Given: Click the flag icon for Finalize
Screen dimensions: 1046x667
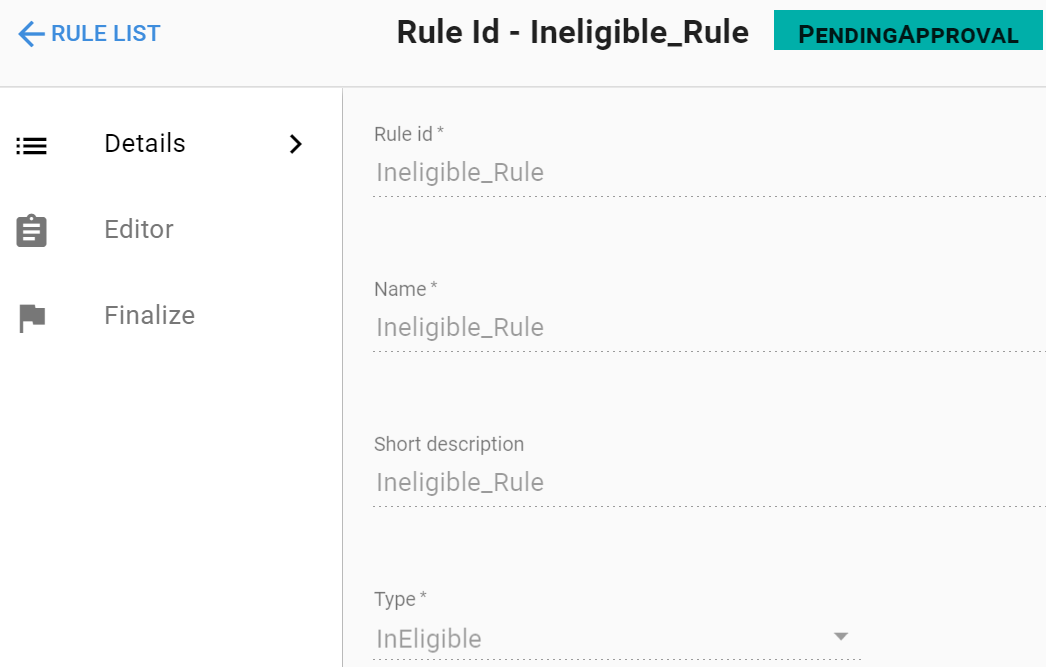Looking at the screenshot, I should (x=32, y=318).
